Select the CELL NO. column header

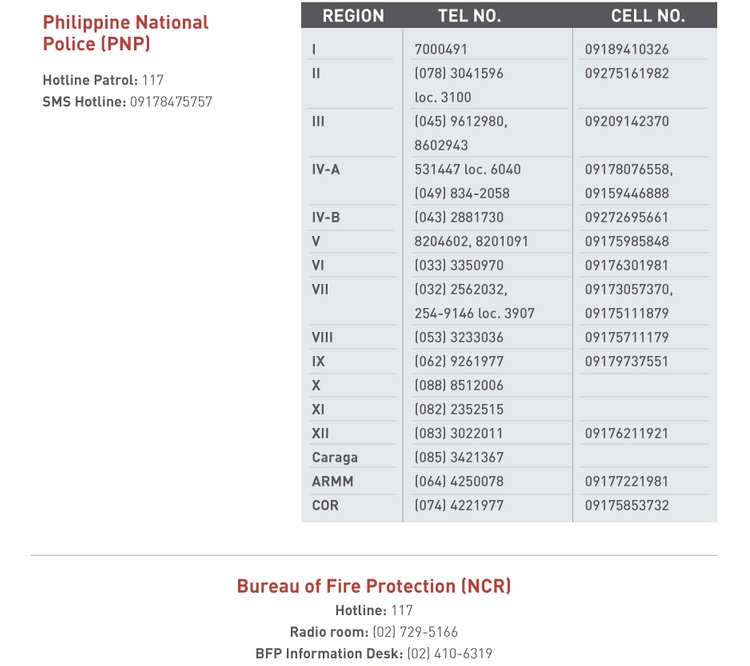(x=648, y=16)
